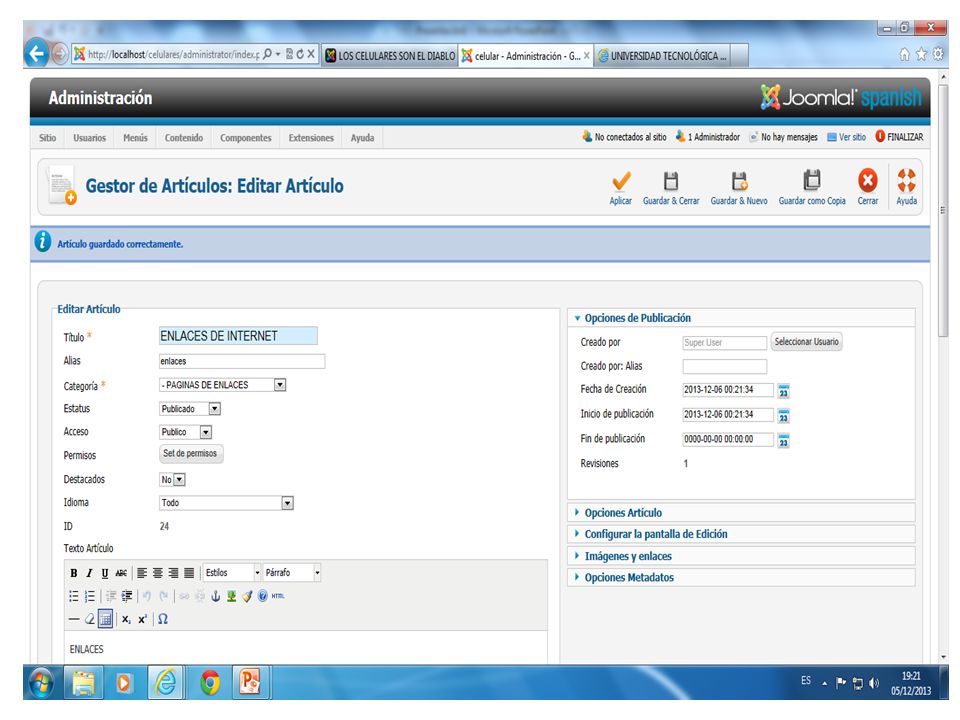Click the cleanup broom icon in the editor

247,596
